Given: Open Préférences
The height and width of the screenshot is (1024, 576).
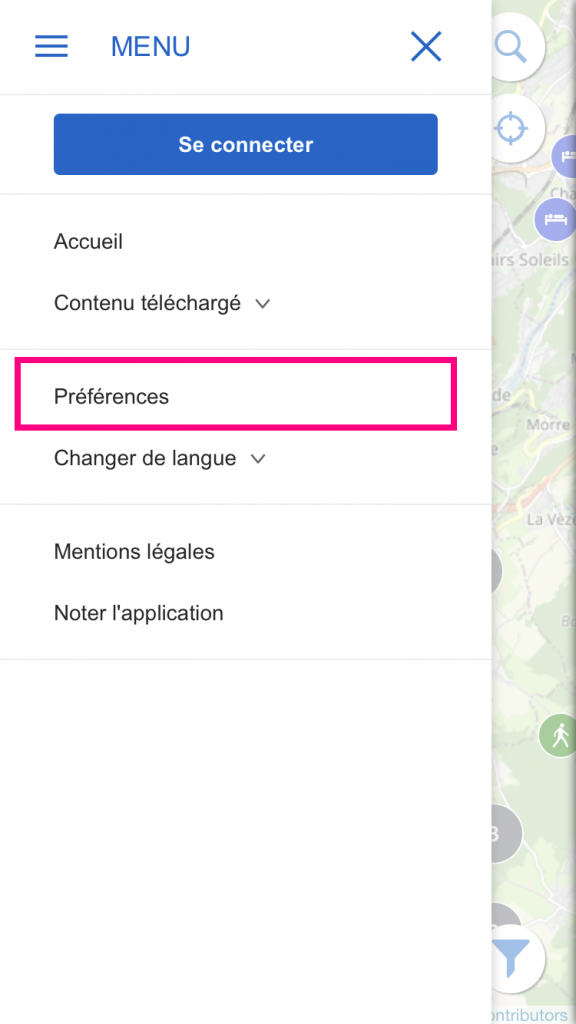Looking at the screenshot, I should tap(111, 396).
